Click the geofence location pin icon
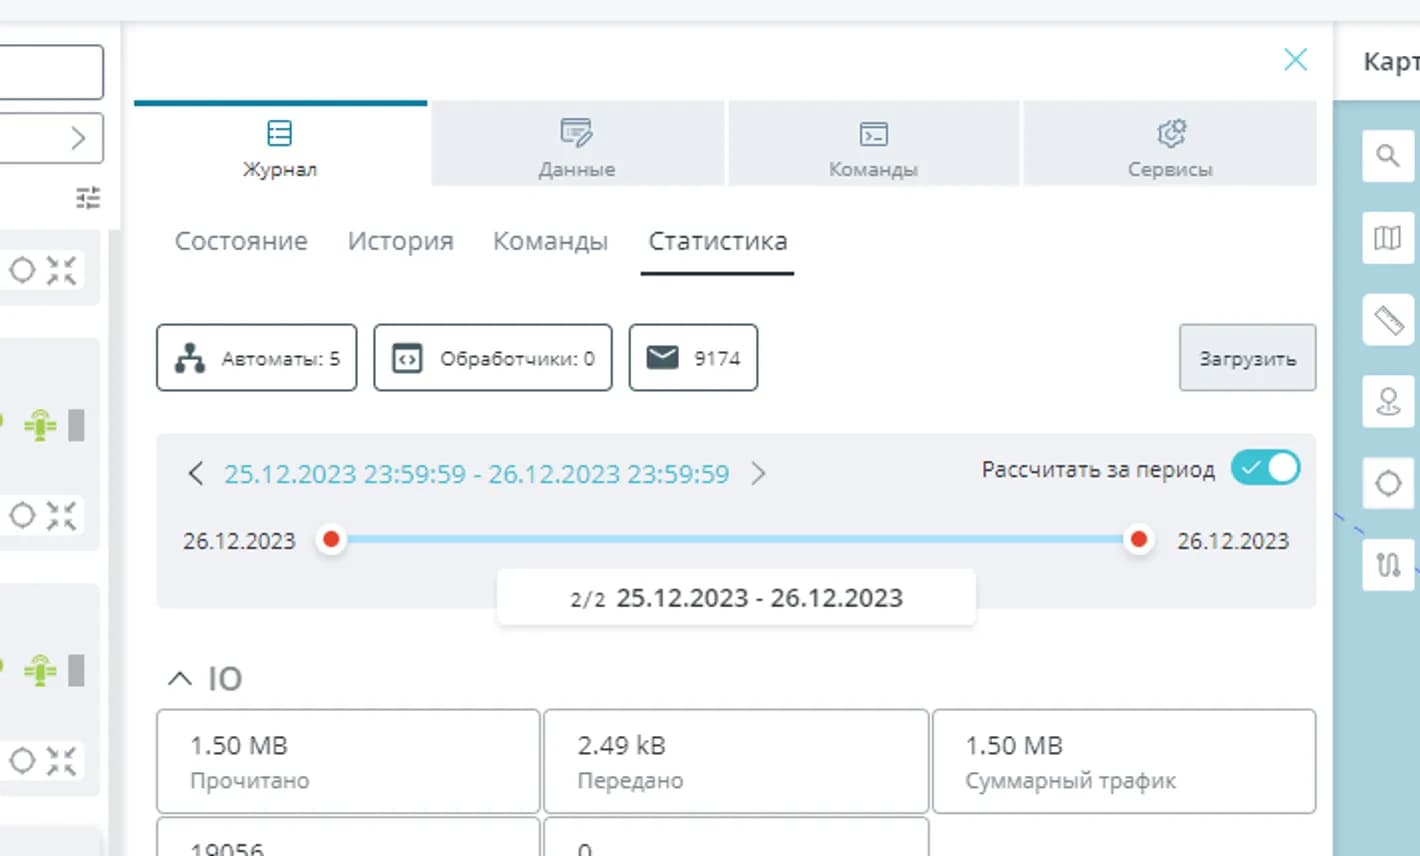Screen dimensions: 1420x856 [x=1388, y=402]
